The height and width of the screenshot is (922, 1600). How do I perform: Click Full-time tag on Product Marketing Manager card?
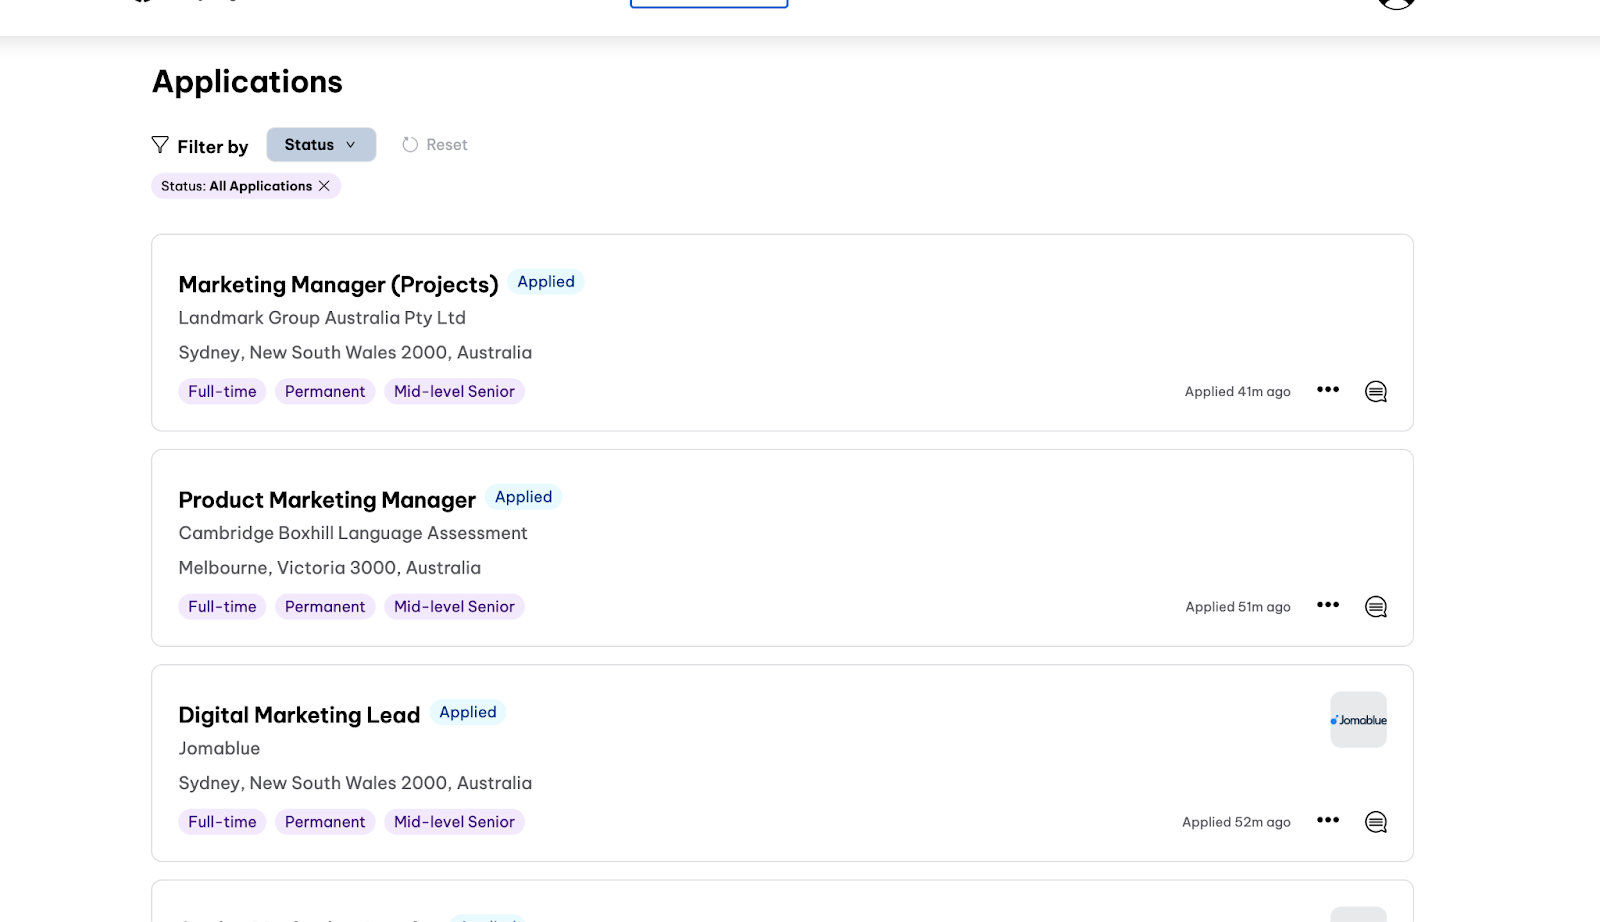tap(222, 607)
